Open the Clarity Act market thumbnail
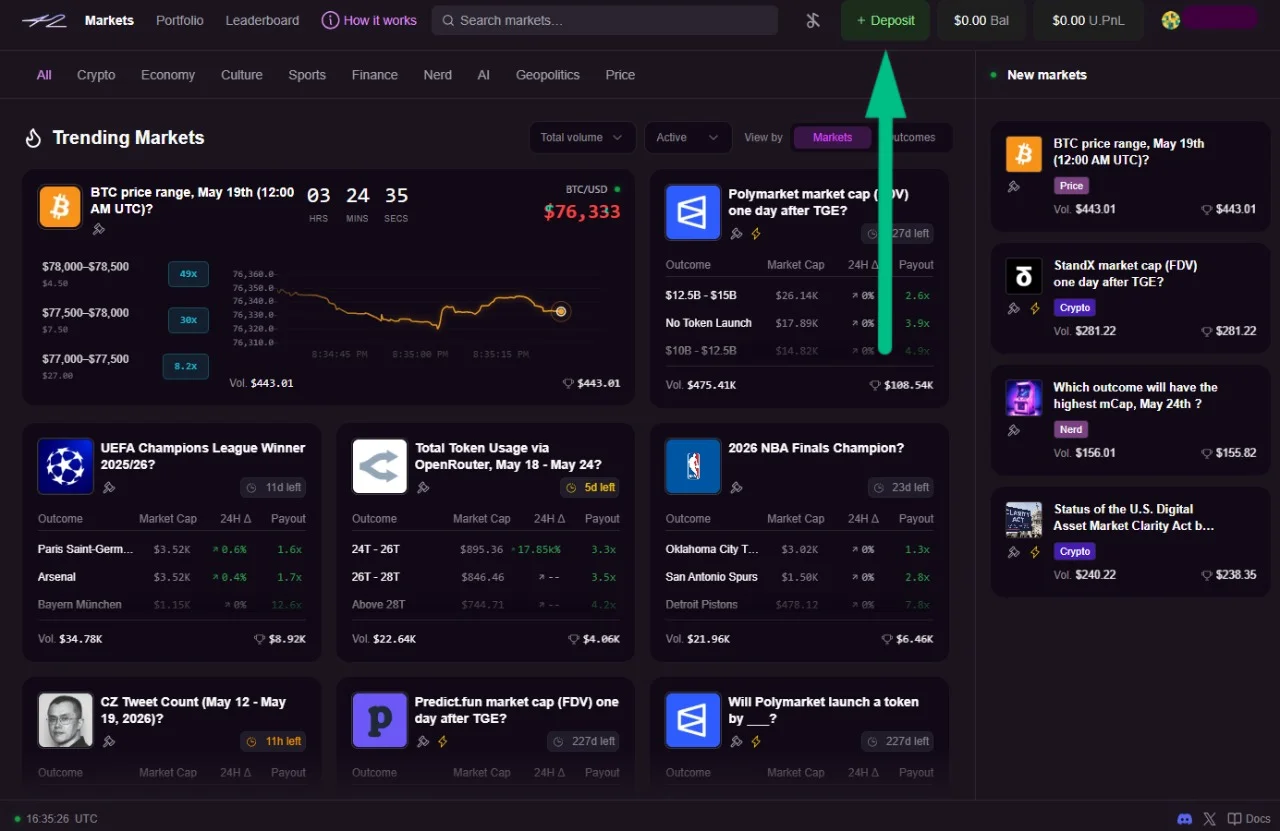1280x831 pixels. point(1023,520)
